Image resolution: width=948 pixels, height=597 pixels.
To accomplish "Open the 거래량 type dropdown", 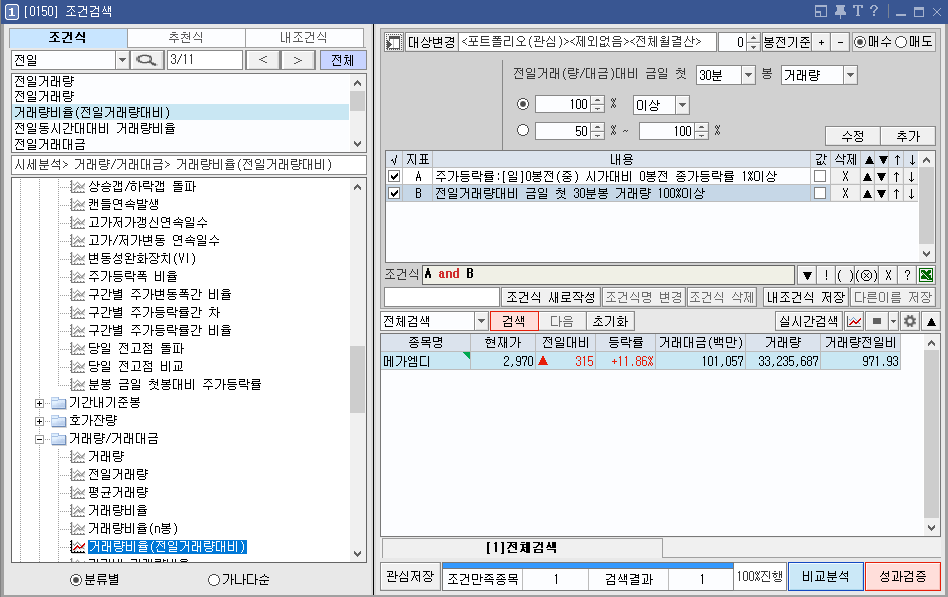I will point(851,75).
